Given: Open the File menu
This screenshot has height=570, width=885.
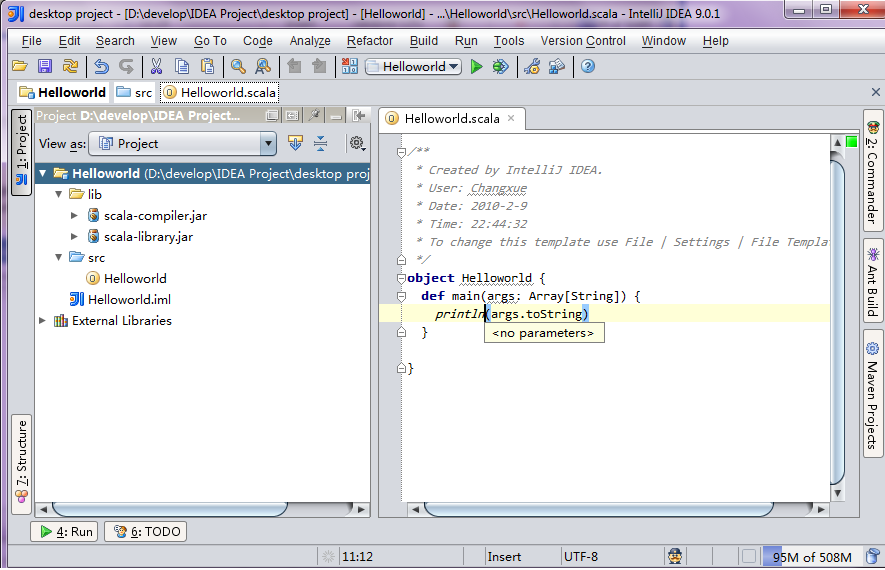Looking at the screenshot, I should tap(32, 41).
